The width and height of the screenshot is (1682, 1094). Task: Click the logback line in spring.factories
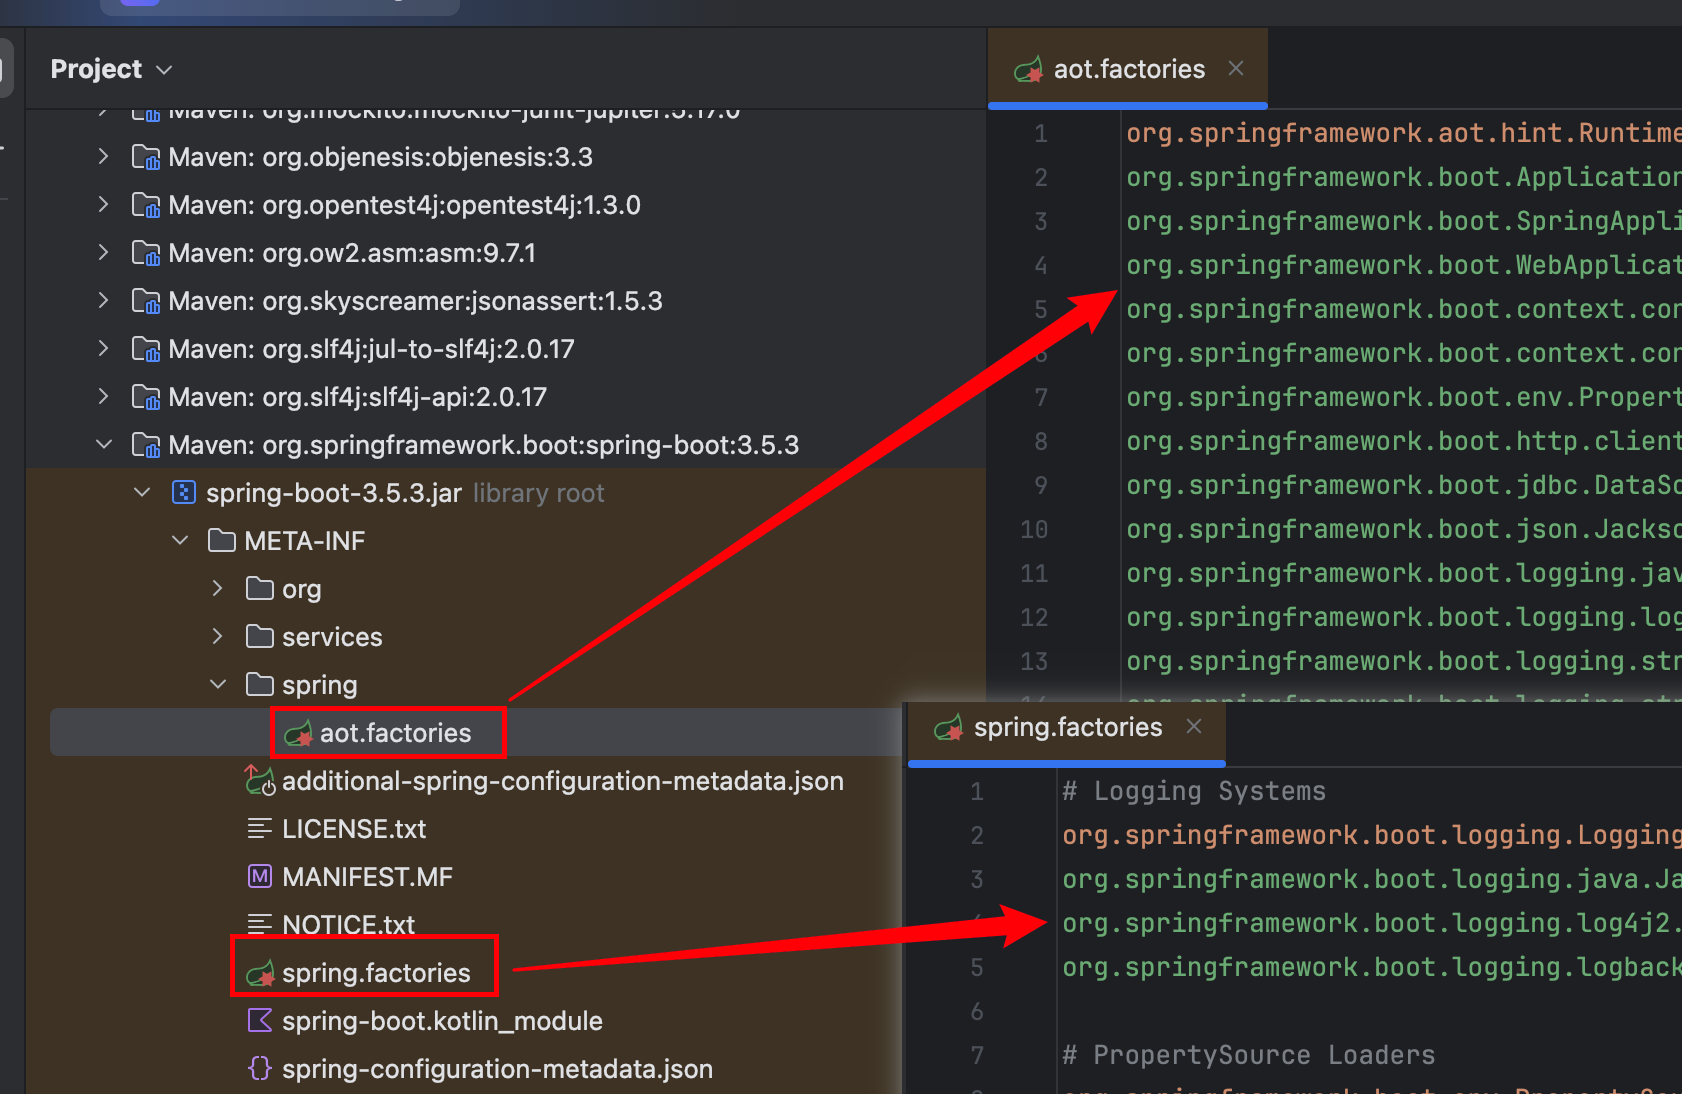pyautogui.click(x=1371, y=967)
